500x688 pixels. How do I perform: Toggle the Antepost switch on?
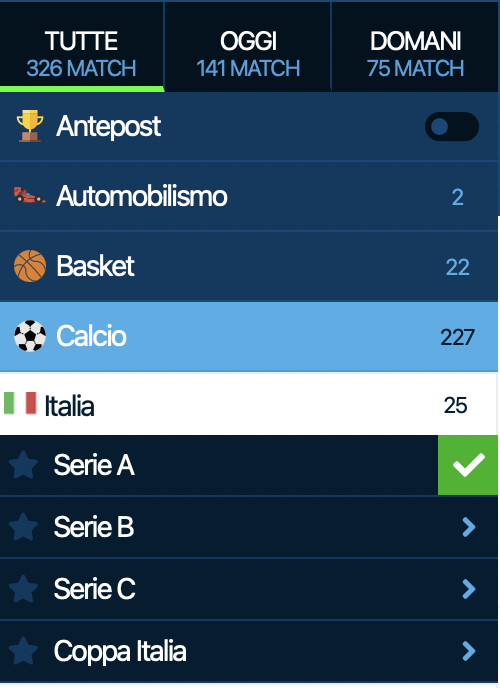coord(452,127)
